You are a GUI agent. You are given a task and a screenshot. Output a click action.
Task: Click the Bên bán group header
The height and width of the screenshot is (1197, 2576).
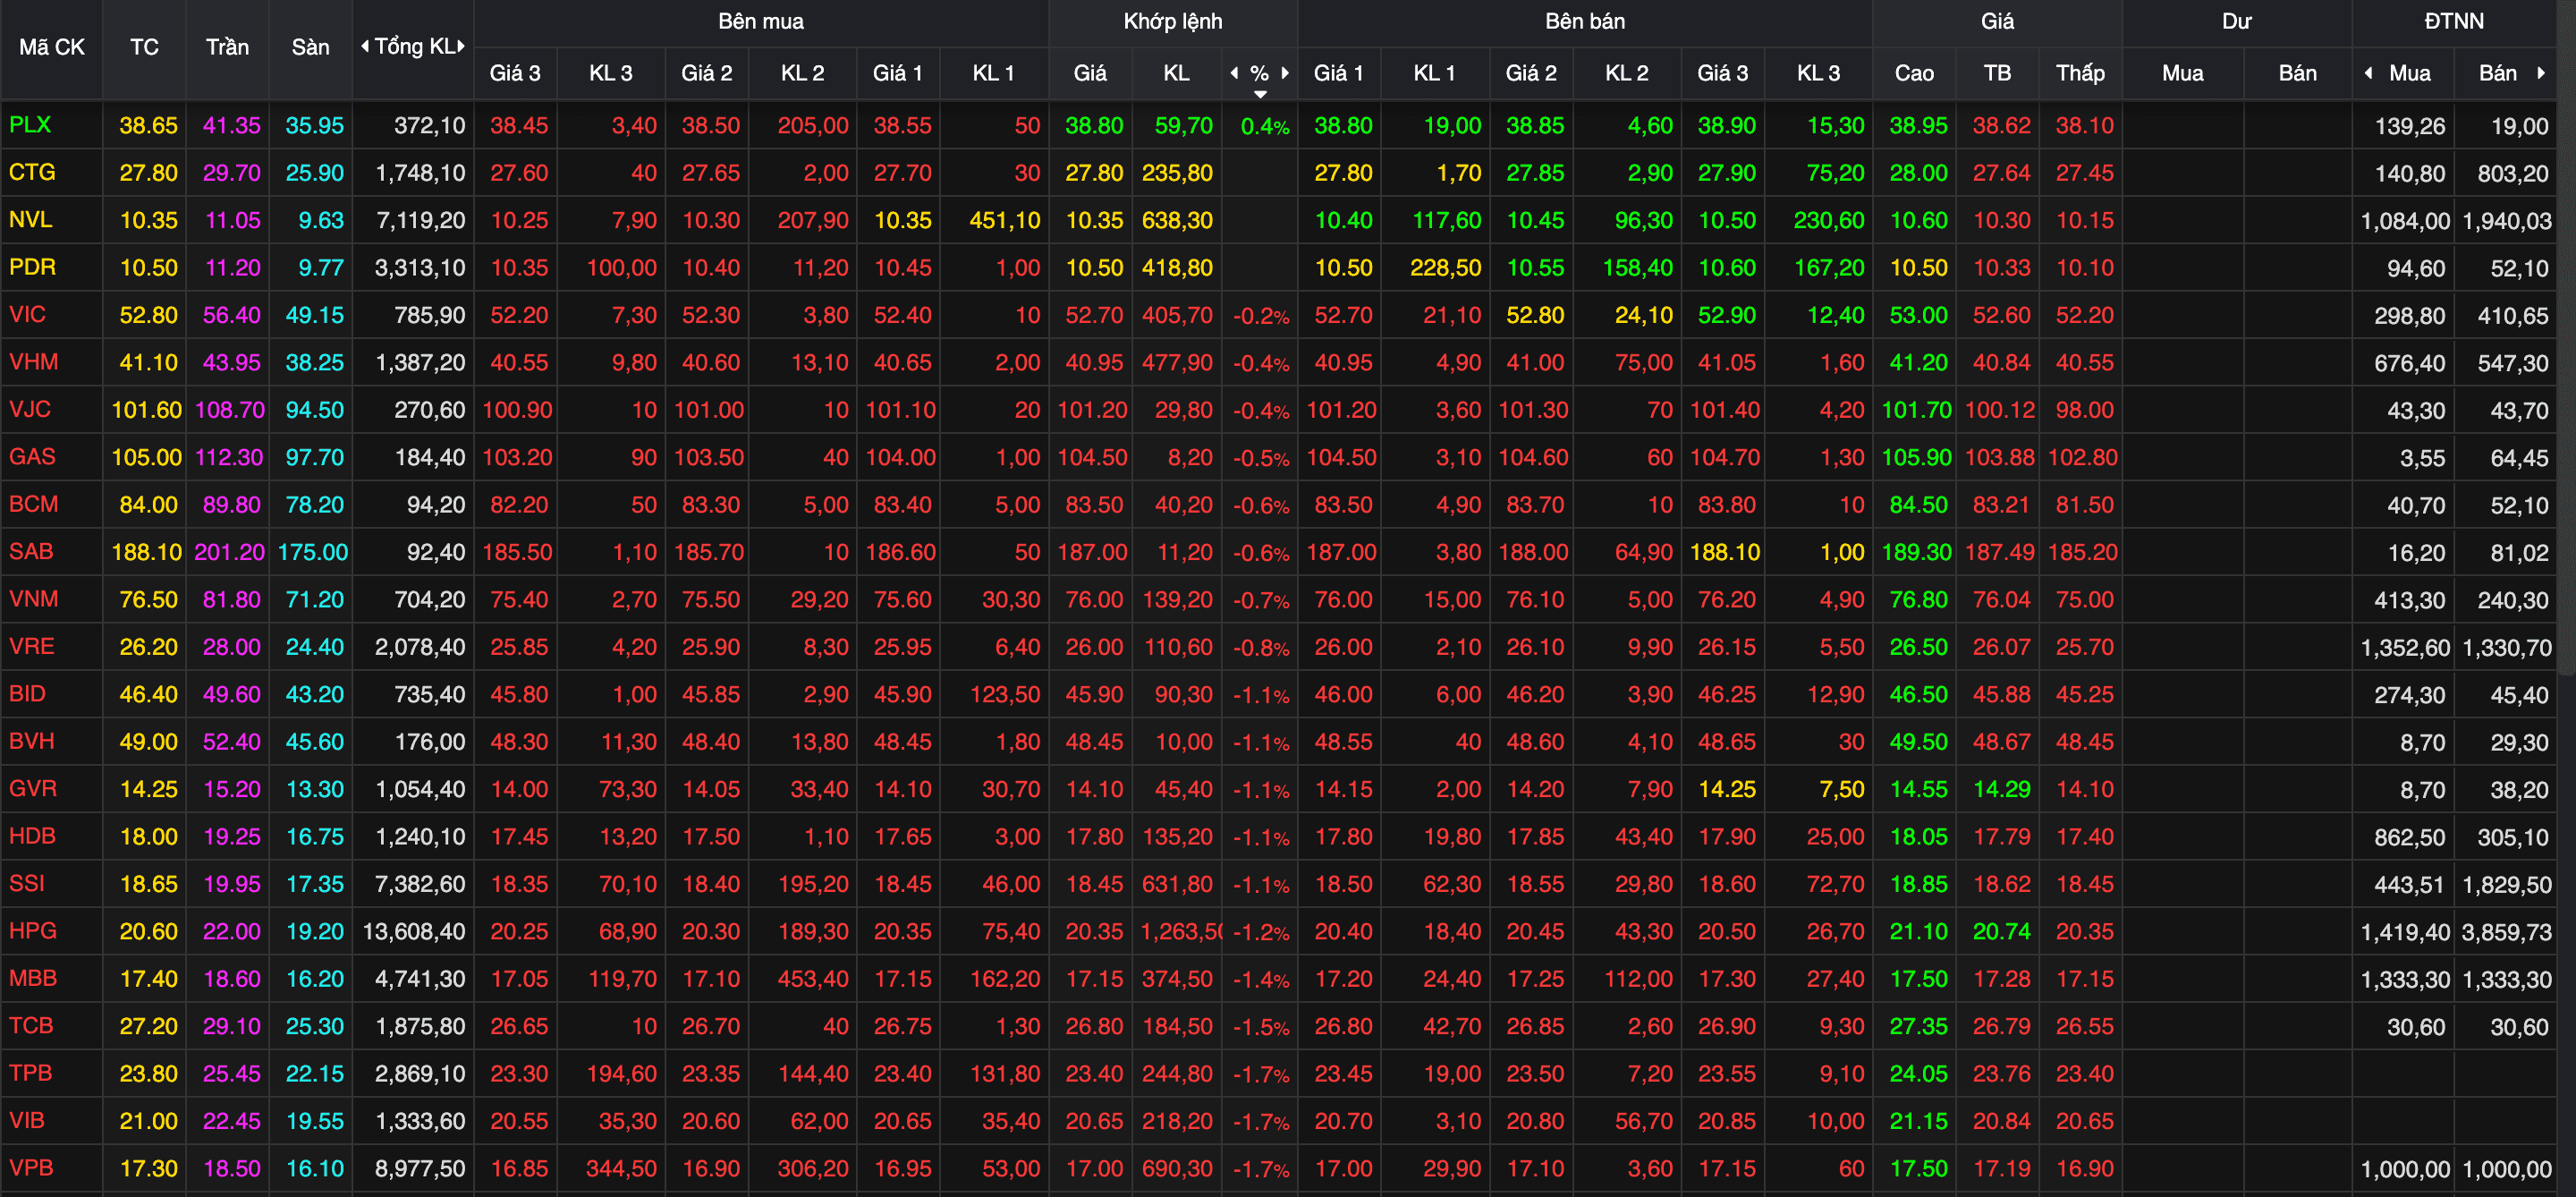1585,21
